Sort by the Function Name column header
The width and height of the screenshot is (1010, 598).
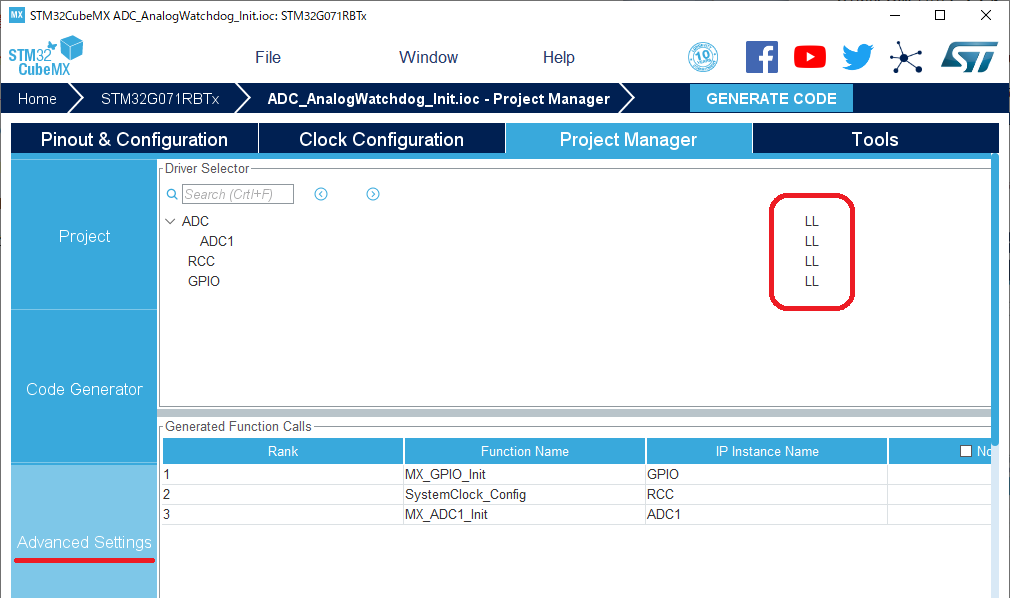pos(525,451)
